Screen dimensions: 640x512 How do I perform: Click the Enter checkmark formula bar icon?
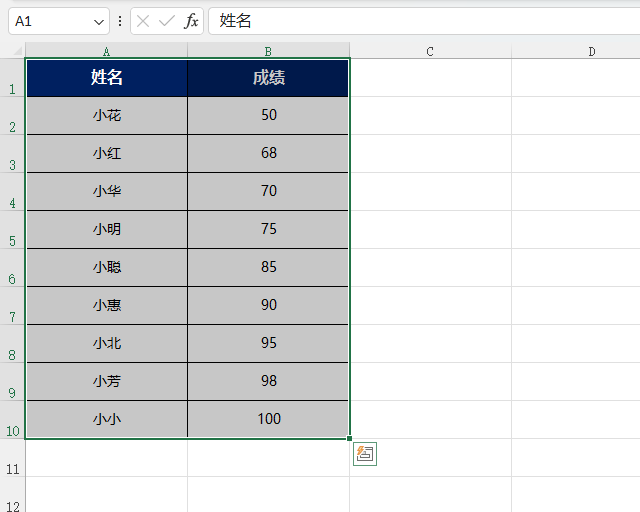coord(167,21)
